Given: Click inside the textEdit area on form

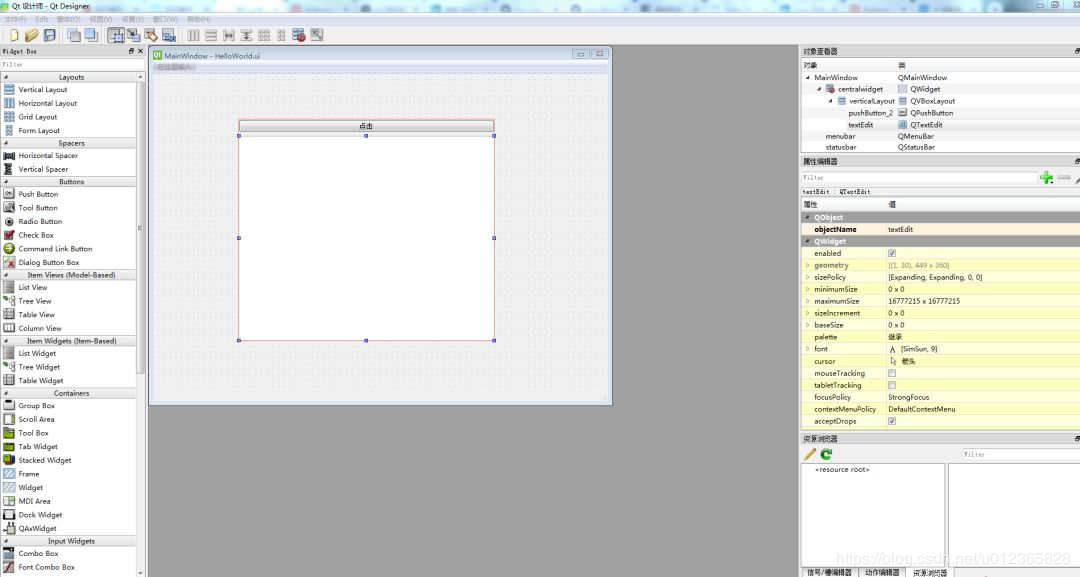Looking at the screenshot, I should 366,238.
